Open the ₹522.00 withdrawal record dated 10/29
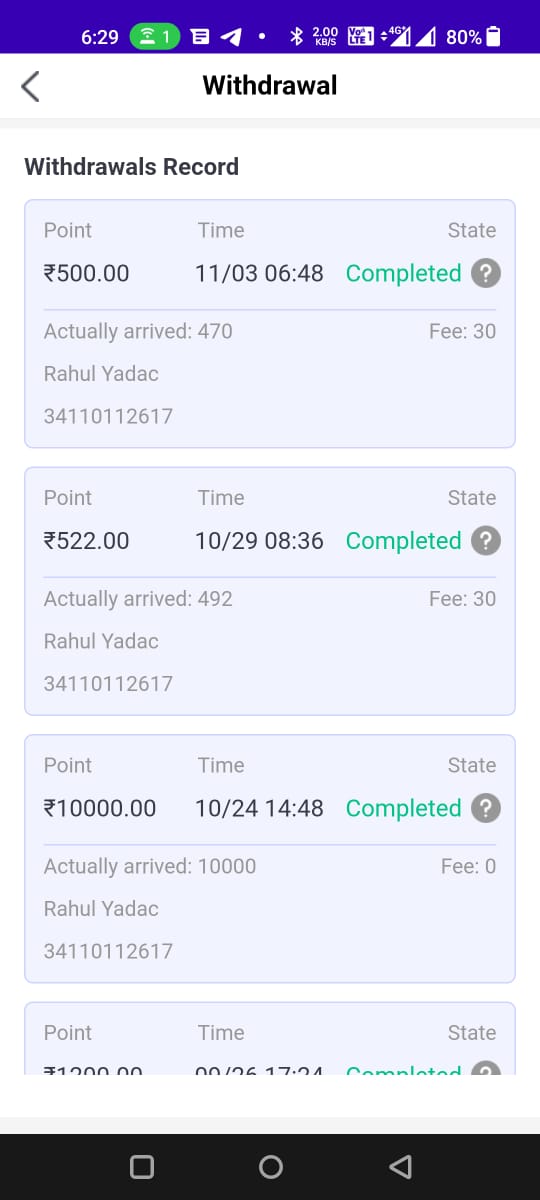540x1200 pixels. pos(270,591)
